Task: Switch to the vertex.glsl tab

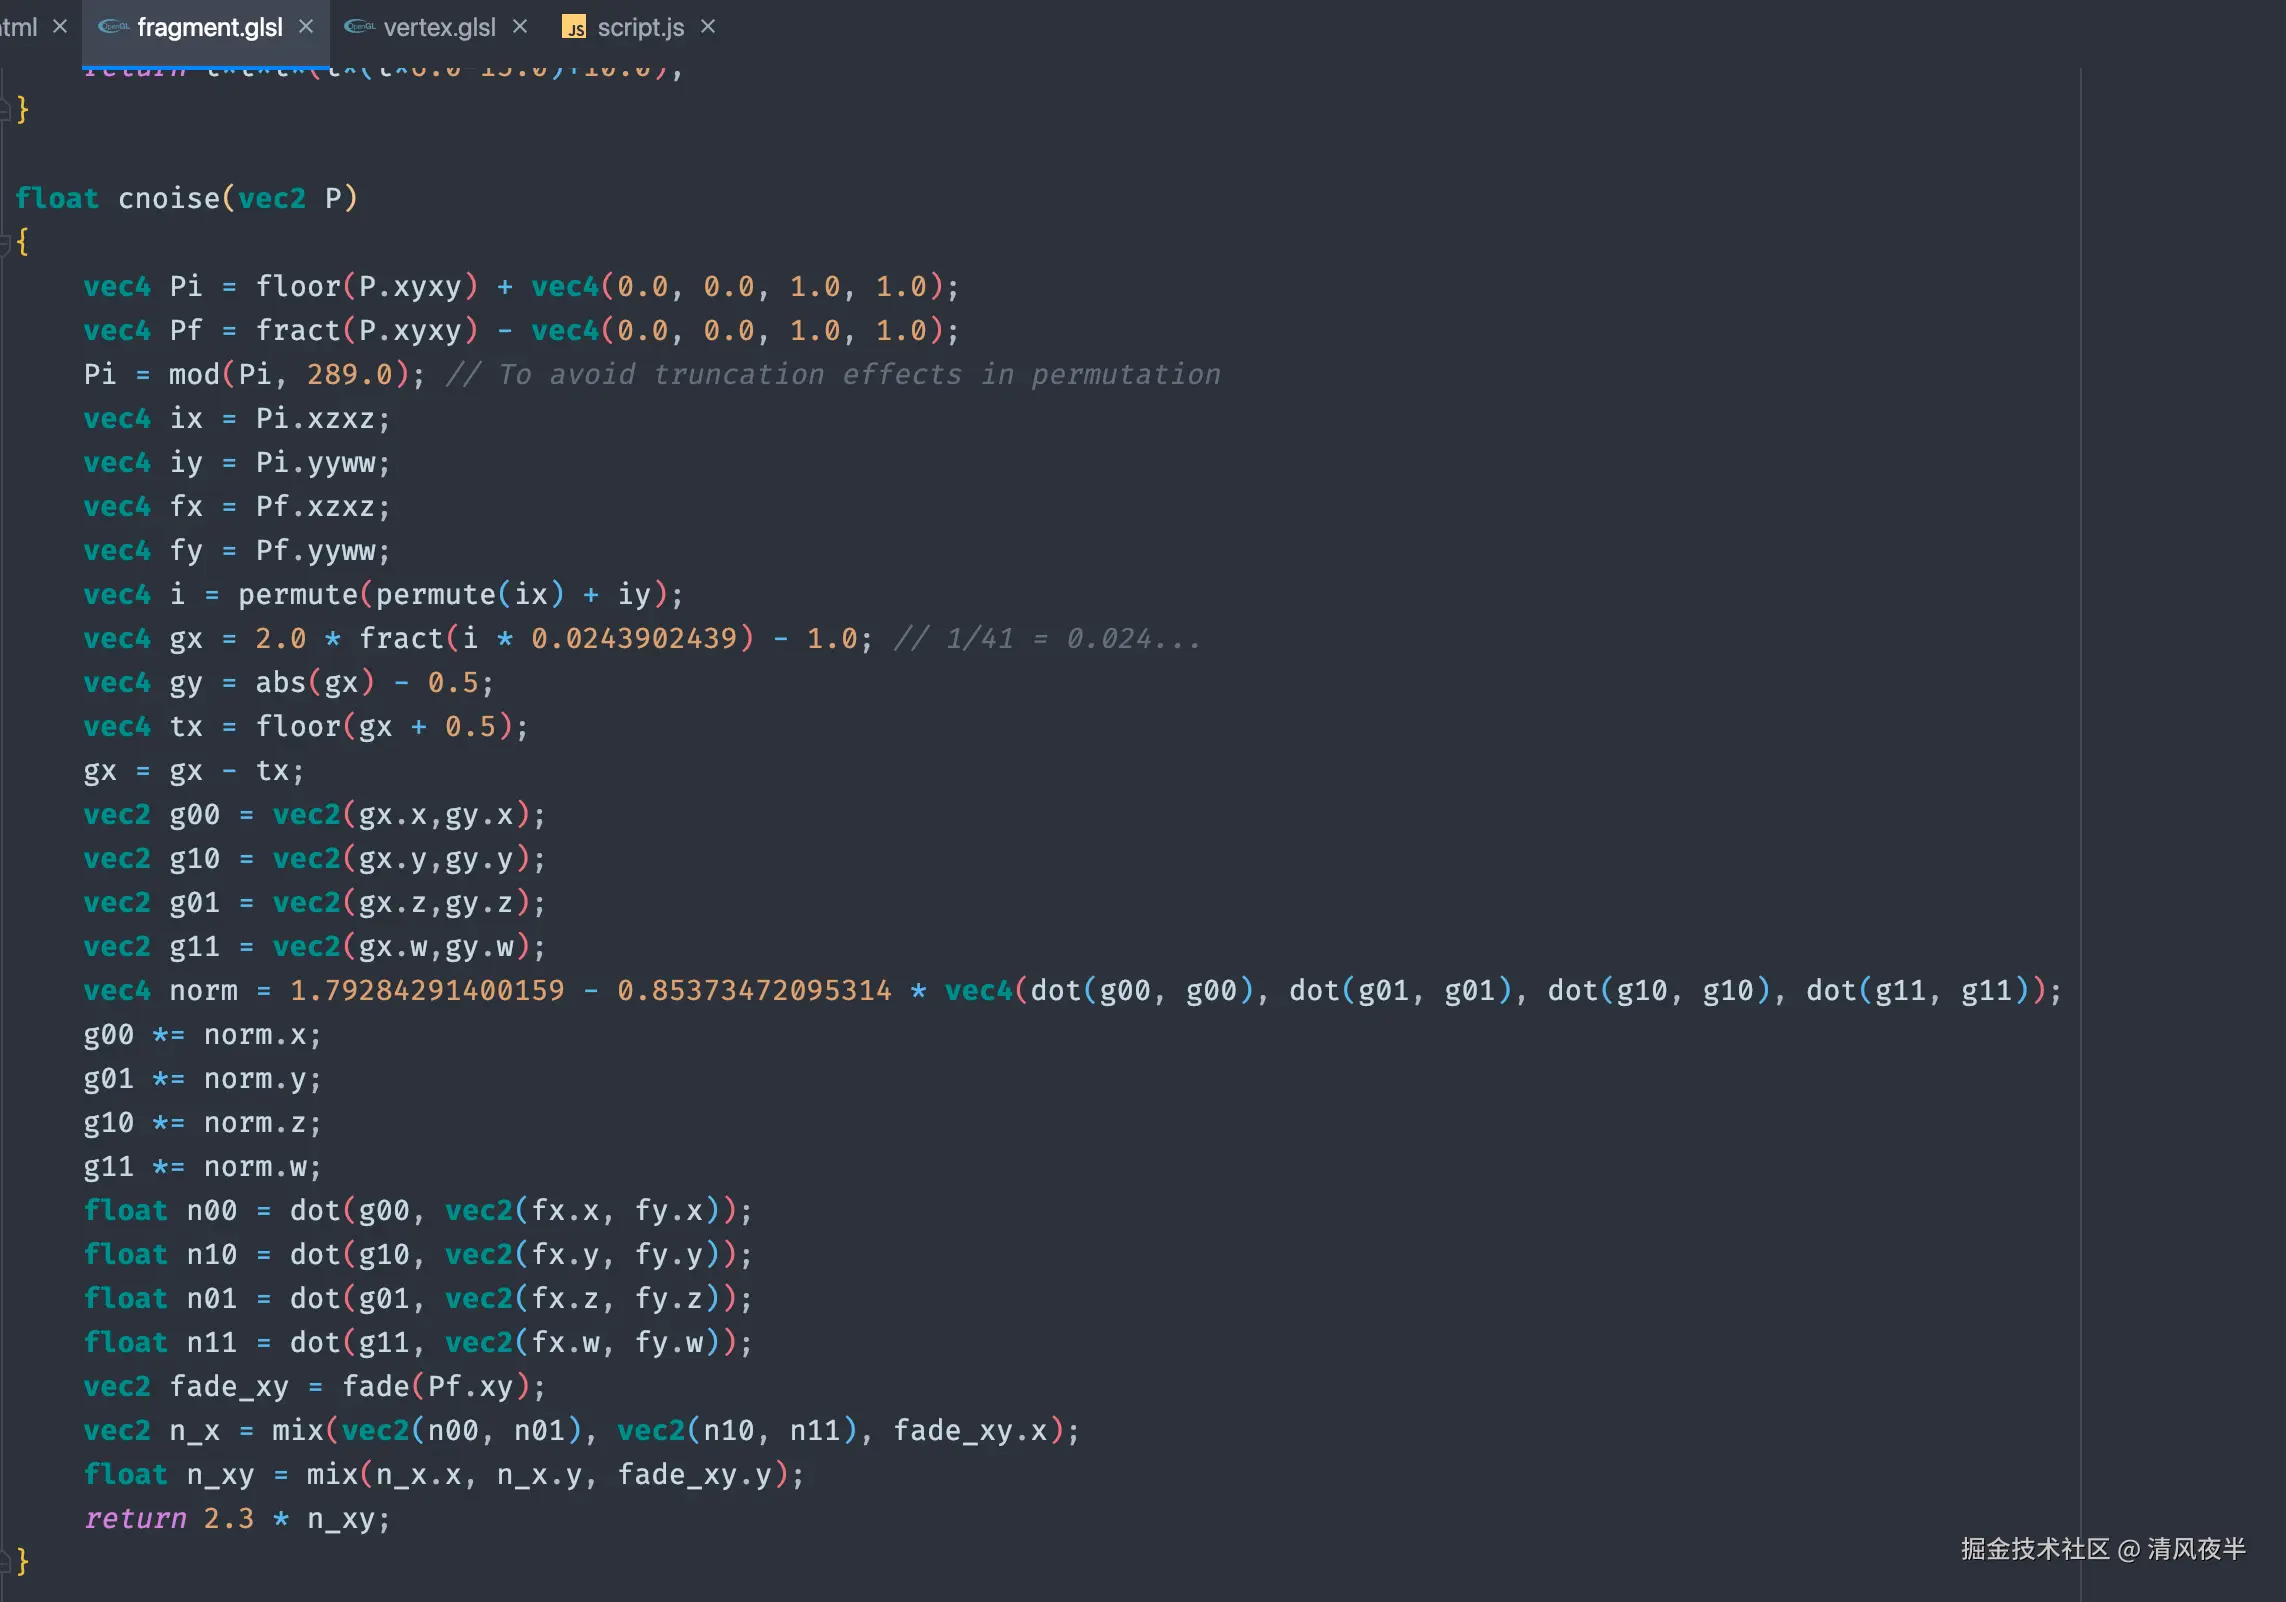Action: (x=439, y=27)
